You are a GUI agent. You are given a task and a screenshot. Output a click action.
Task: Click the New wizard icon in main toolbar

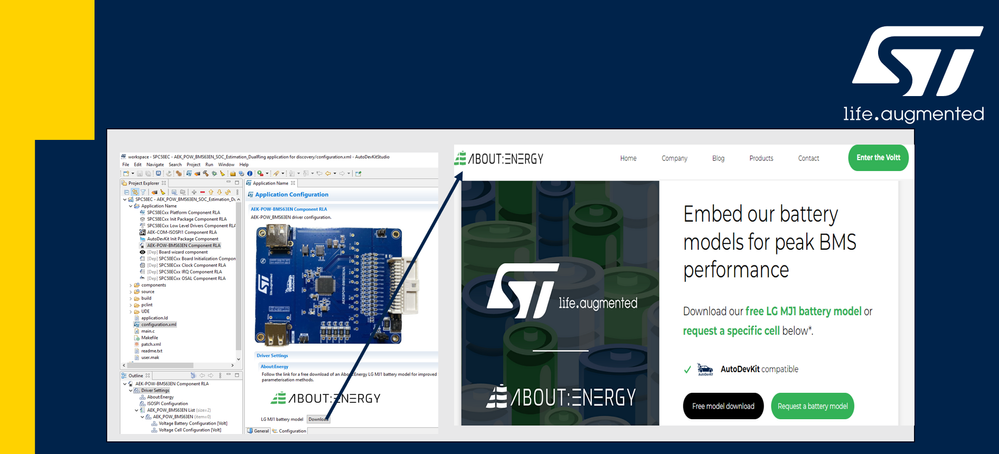[x=126, y=173]
